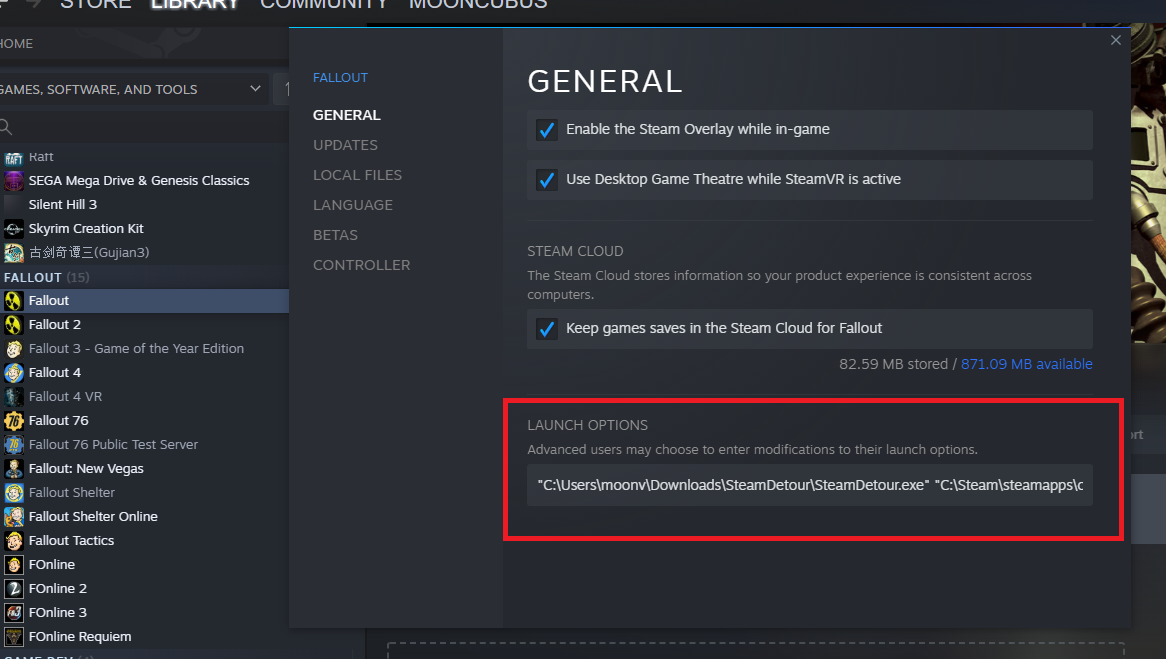This screenshot has width=1166, height=659.
Task: Click the Fallout Shelter game icon
Action: point(14,493)
